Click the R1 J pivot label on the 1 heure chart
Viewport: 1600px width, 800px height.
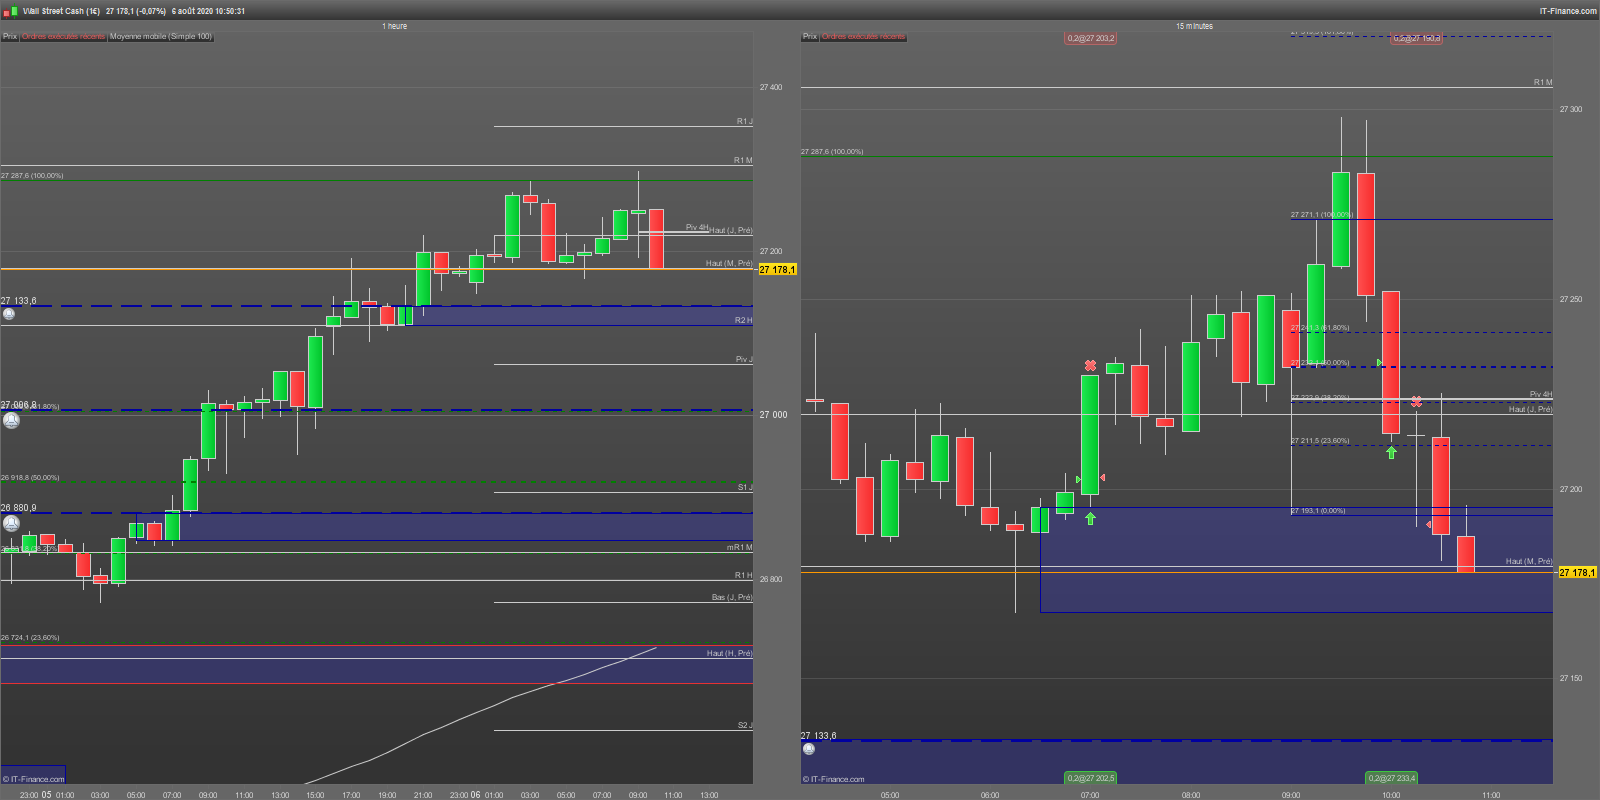click(745, 121)
